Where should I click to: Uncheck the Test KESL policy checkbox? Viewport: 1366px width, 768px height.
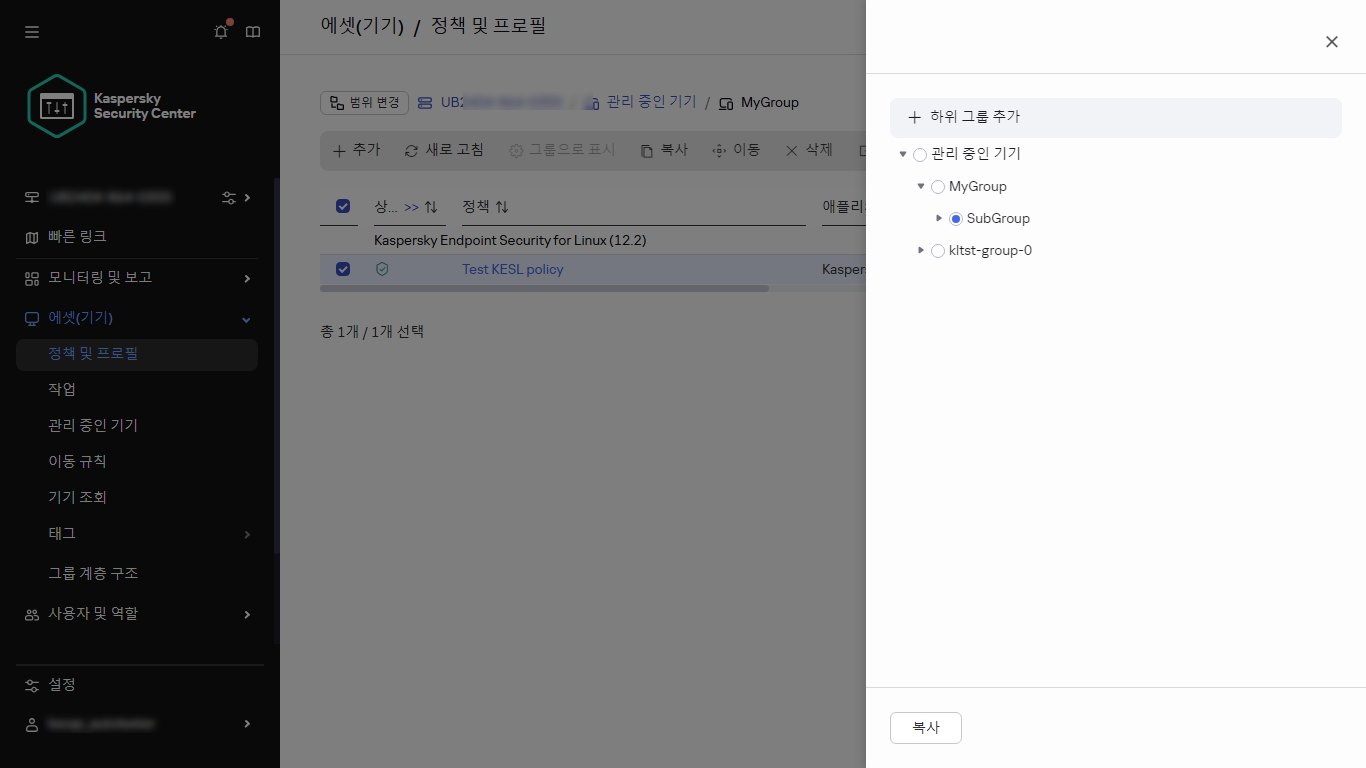click(x=343, y=269)
